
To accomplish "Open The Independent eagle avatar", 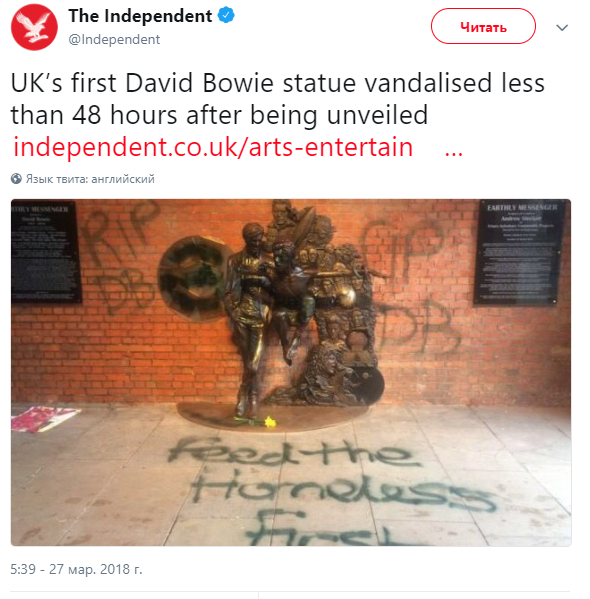I will point(34,27).
